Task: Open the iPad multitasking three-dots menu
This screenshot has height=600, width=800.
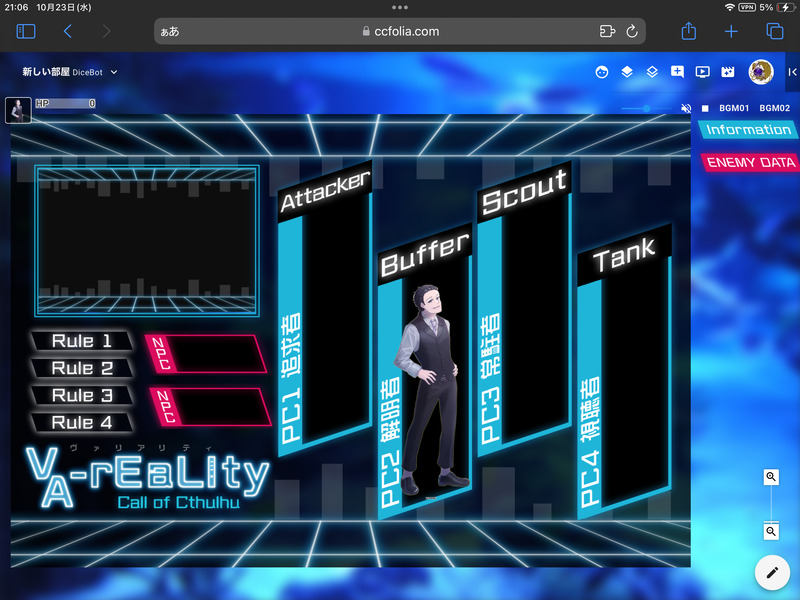Action: click(x=400, y=7)
